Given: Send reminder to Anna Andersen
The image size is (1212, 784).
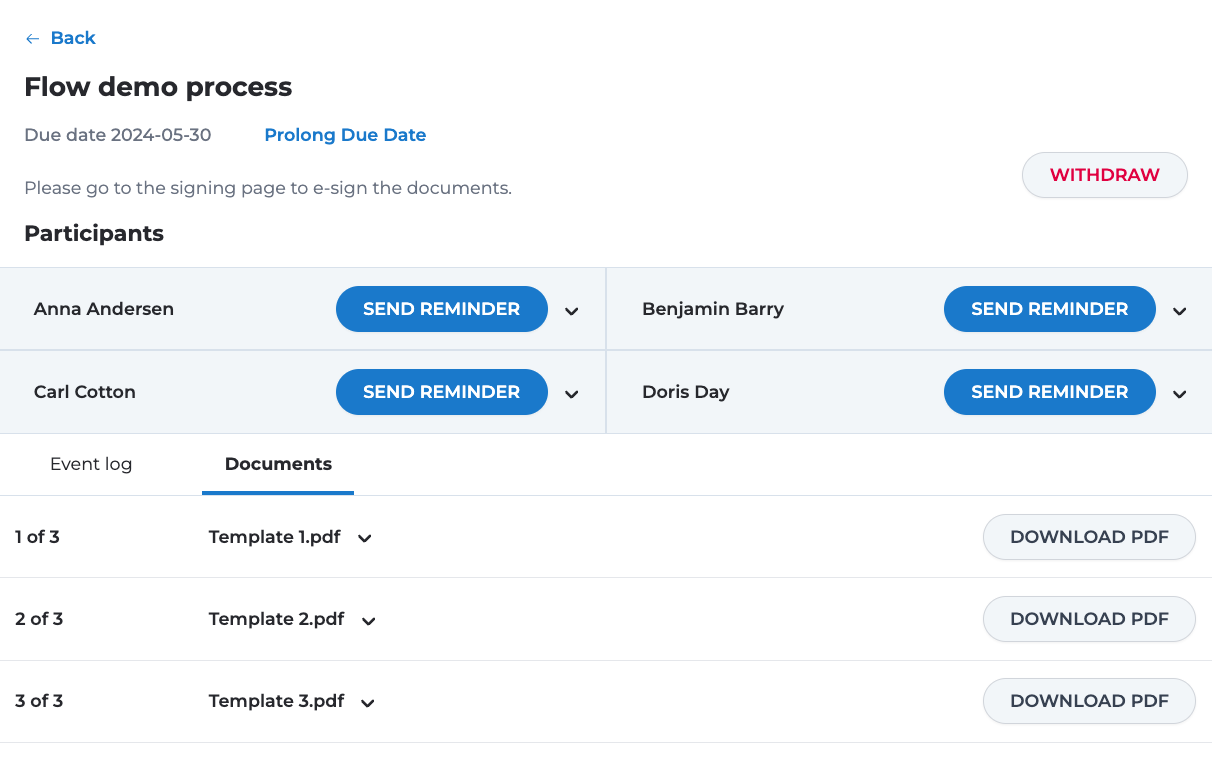Looking at the screenshot, I should pos(441,309).
